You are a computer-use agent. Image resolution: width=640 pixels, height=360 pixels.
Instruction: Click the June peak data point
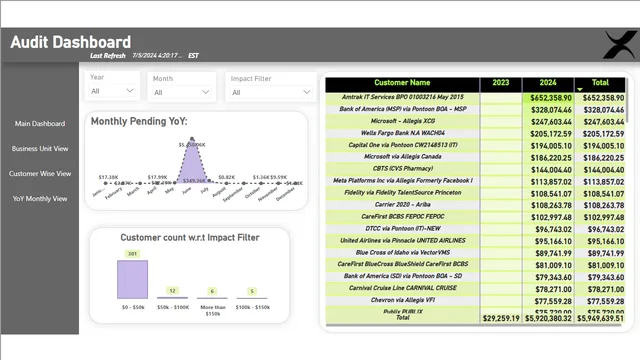click(192, 139)
